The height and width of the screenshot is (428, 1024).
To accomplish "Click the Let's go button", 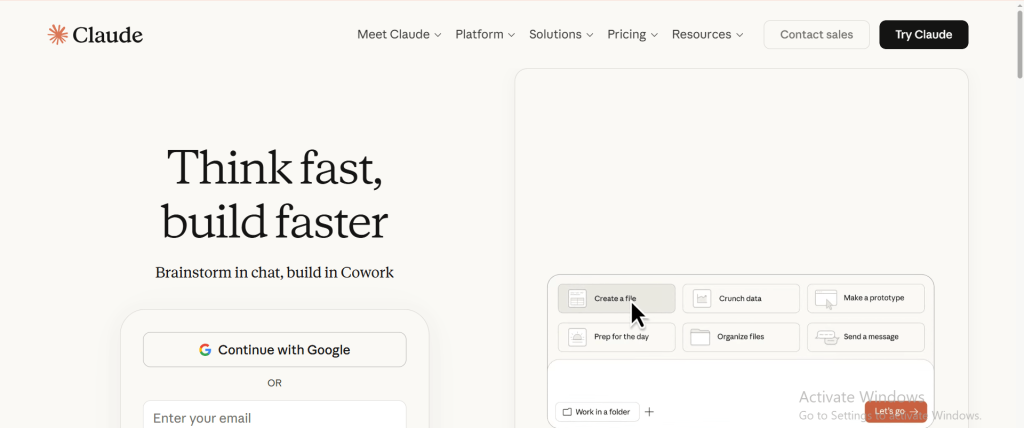I will click(x=895, y=412).
